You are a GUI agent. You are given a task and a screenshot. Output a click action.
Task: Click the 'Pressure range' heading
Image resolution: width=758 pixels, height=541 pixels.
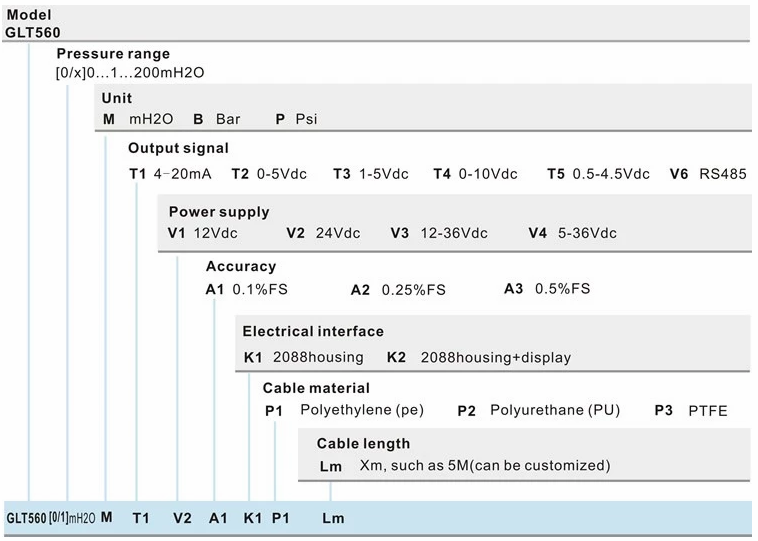(x=113, y=54)
